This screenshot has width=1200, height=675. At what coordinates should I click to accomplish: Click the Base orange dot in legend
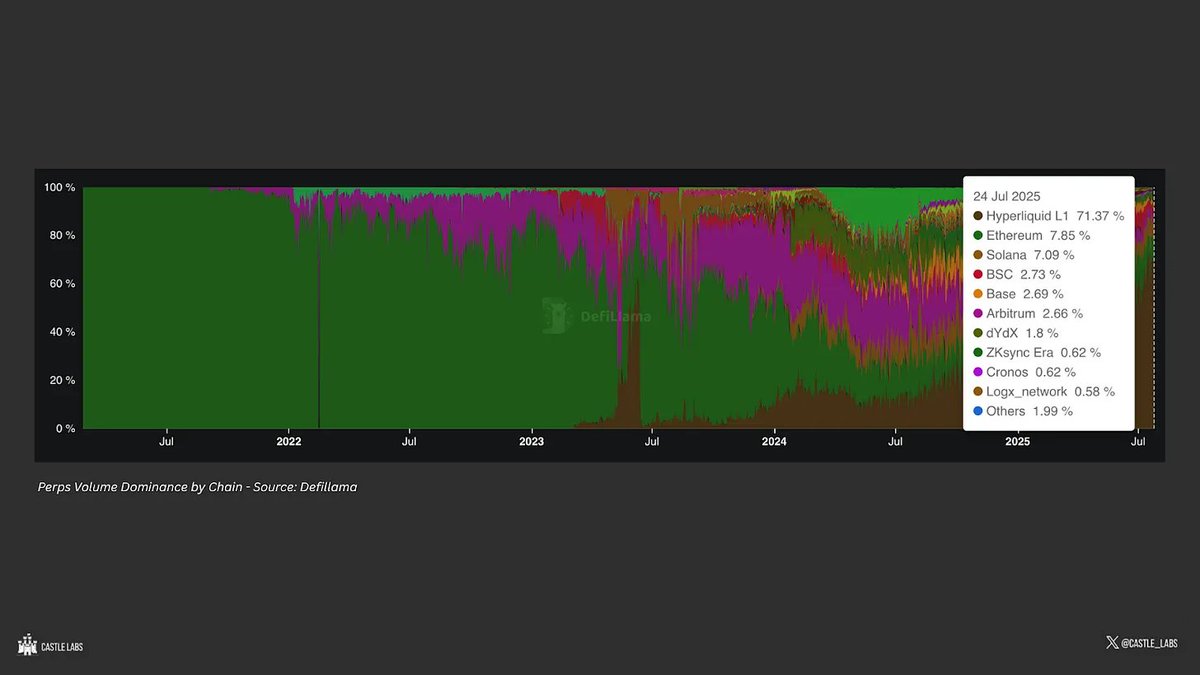click(x=977, y=294)
